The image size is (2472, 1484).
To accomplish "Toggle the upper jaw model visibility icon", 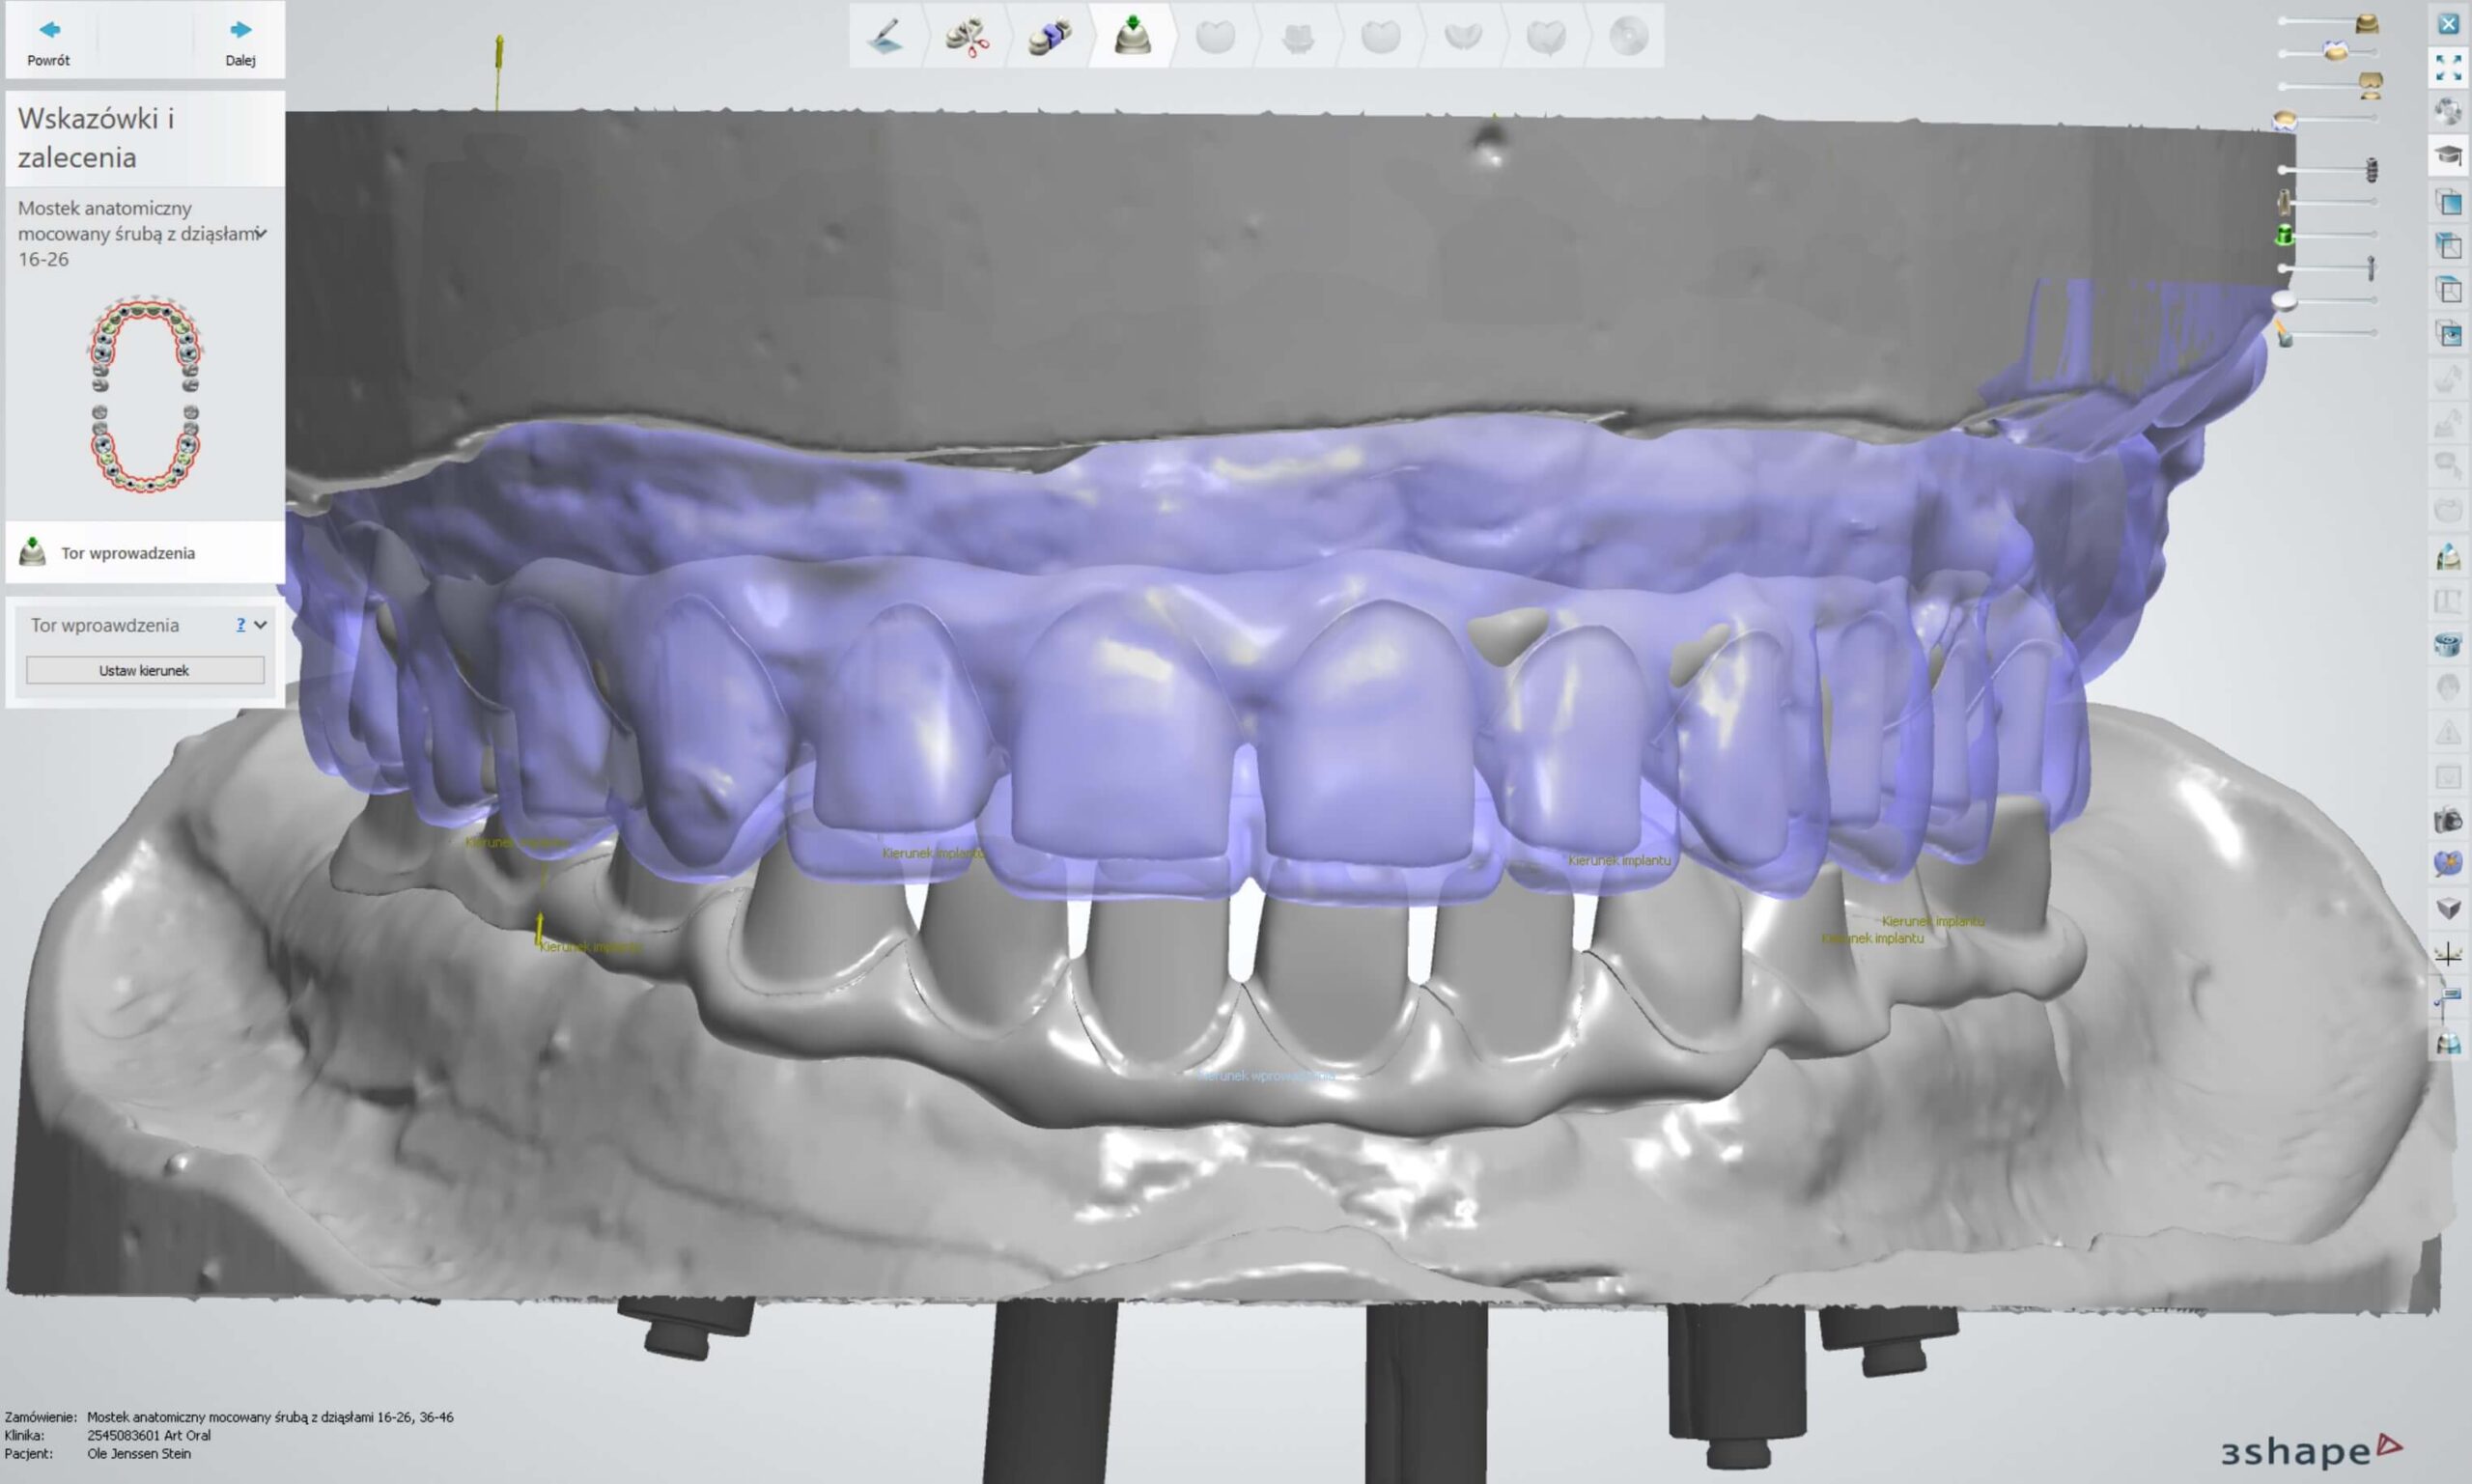I will click(2366, 23).
